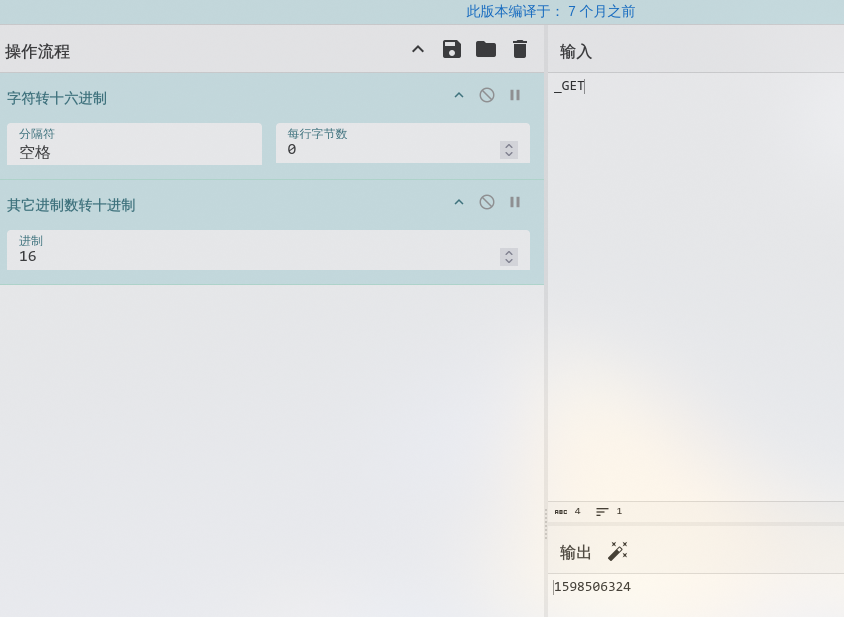Disable the 其它进制数转十进制 operation
The width and height of the screenshot is (844, 617).
click(x=487, y=202)
